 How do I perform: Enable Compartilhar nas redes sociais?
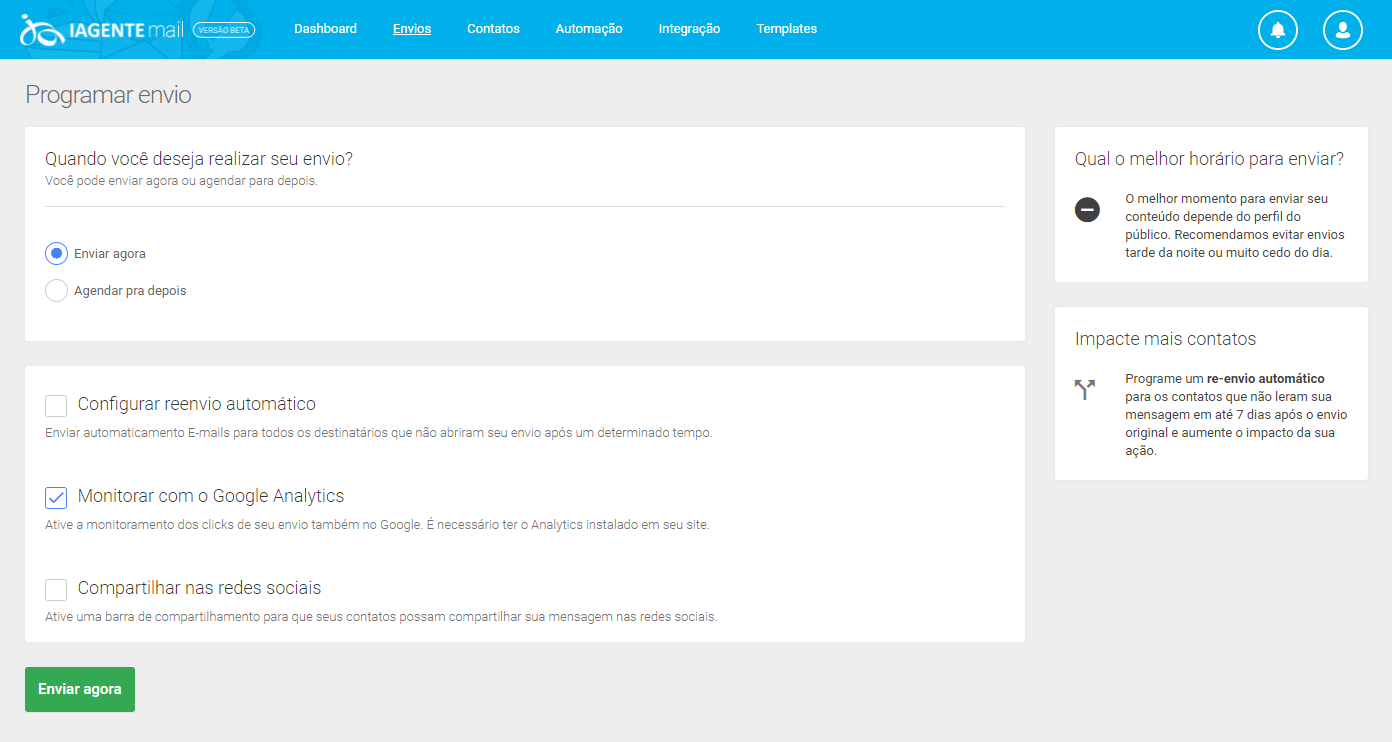pyautogui.click(x=56, y=589)
